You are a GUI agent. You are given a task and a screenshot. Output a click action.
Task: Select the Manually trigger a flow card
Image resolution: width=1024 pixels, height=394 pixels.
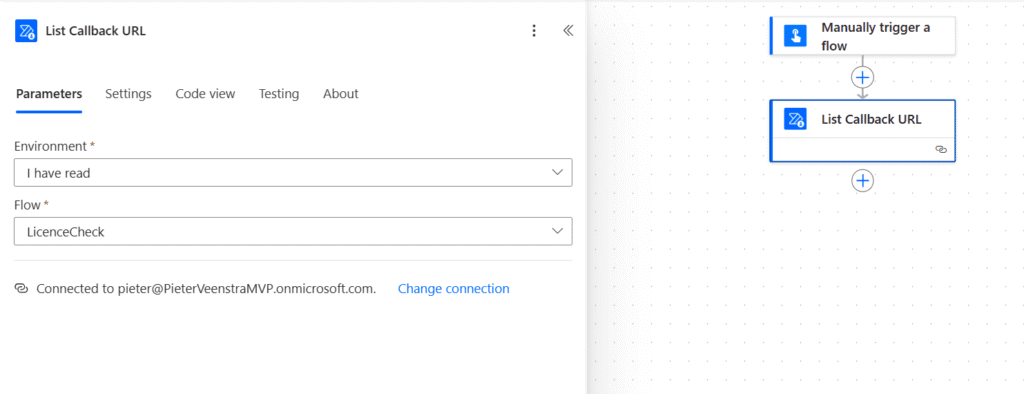click(863, 36)
